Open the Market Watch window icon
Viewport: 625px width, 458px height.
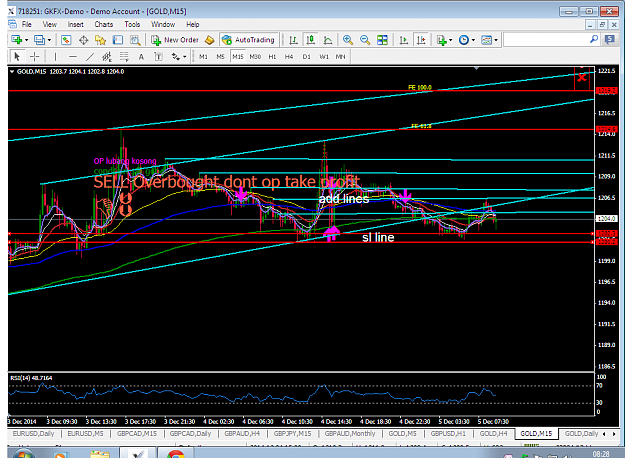tap(66, 40)
